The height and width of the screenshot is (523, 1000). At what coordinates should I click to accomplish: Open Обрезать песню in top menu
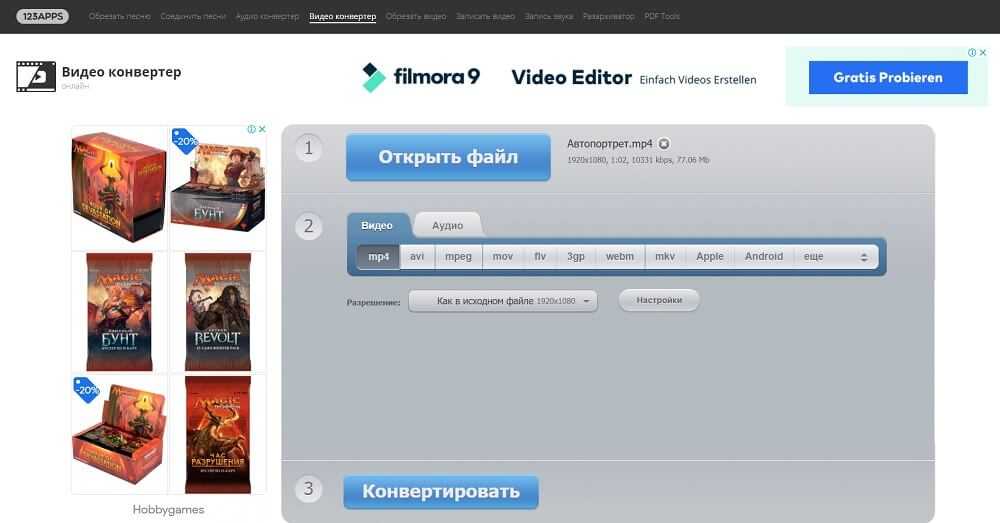[119, 17]
